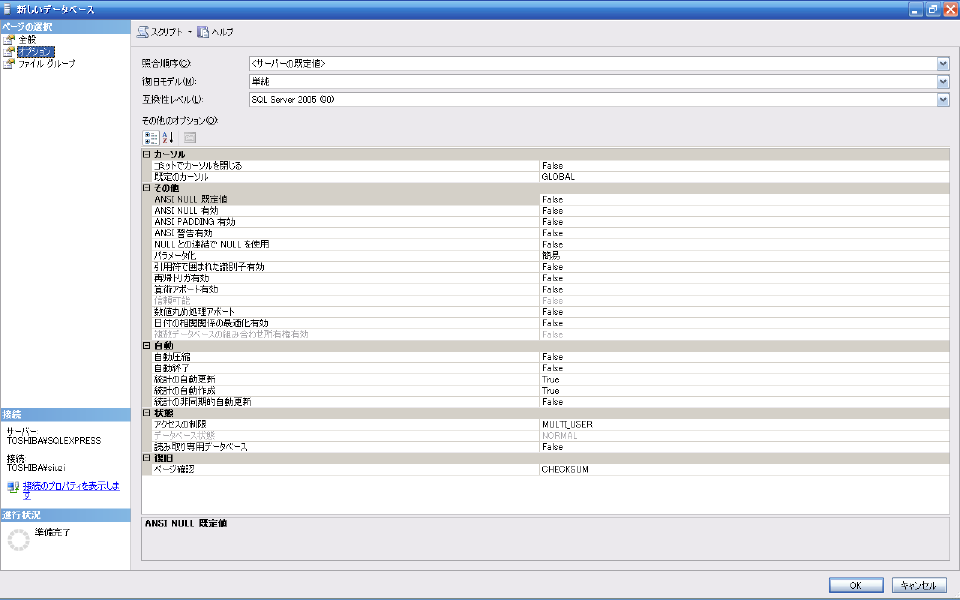Collapse the 復旧 category
Screen dimensions: 960x600
point(146,457)
